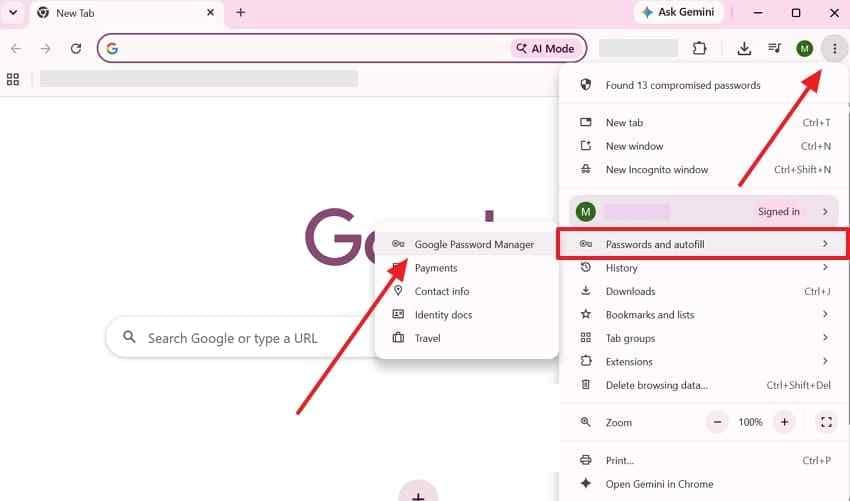Select Print menu item
The height and width of the screenshot is (501, 850).
(703, 460)
